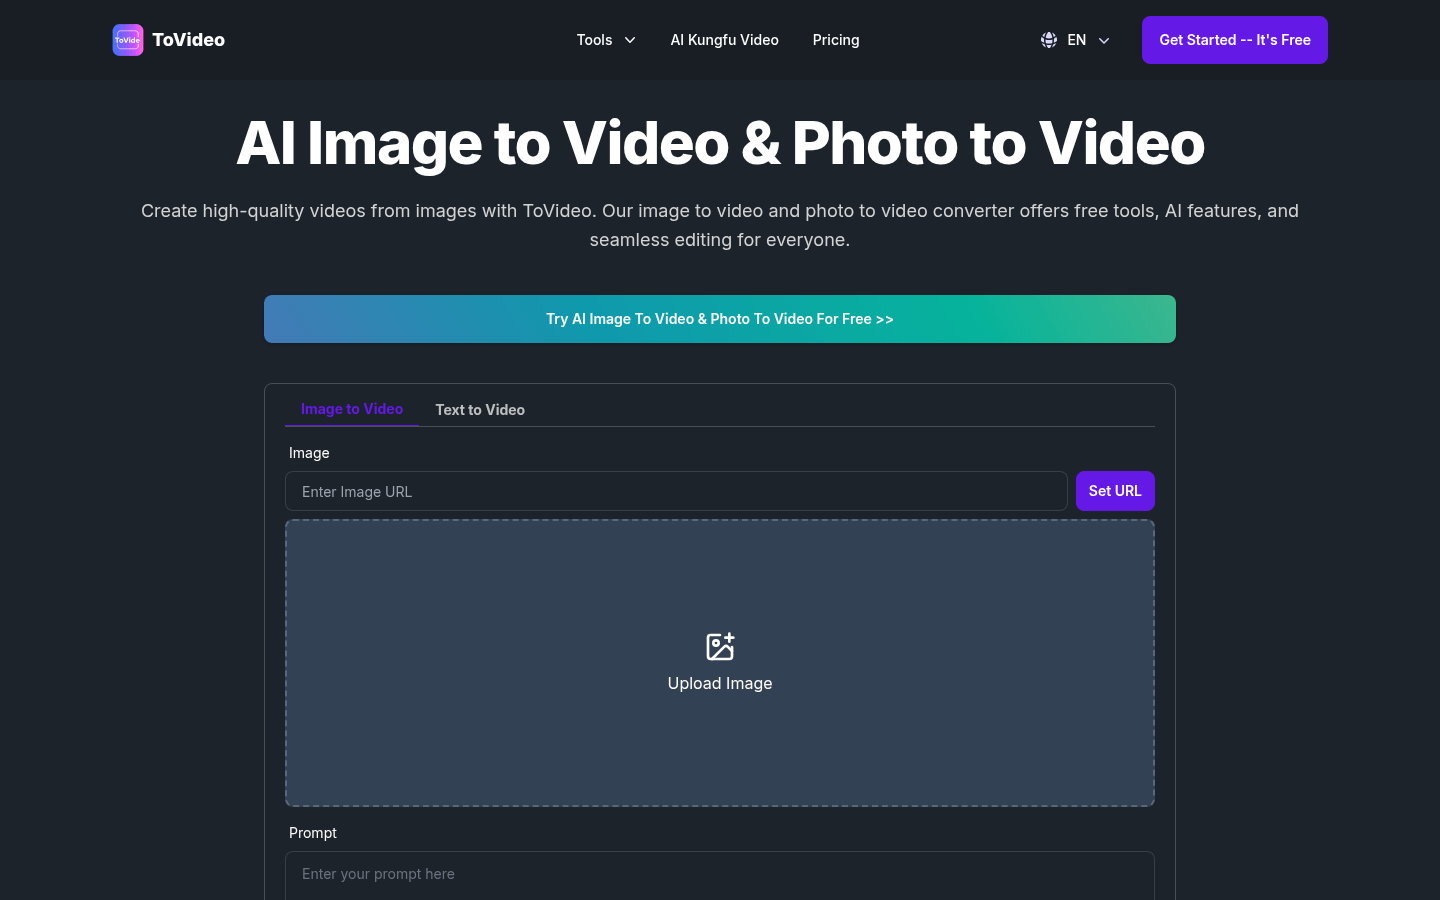
Task: Select the Image to Video tab
Action: tap(352, 409)
